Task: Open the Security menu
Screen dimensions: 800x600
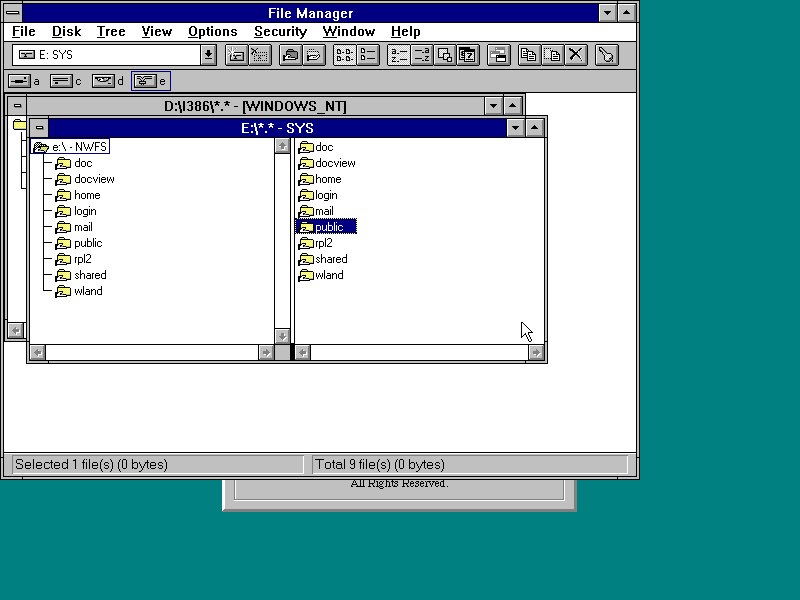Action: click(x=280, y=31)
